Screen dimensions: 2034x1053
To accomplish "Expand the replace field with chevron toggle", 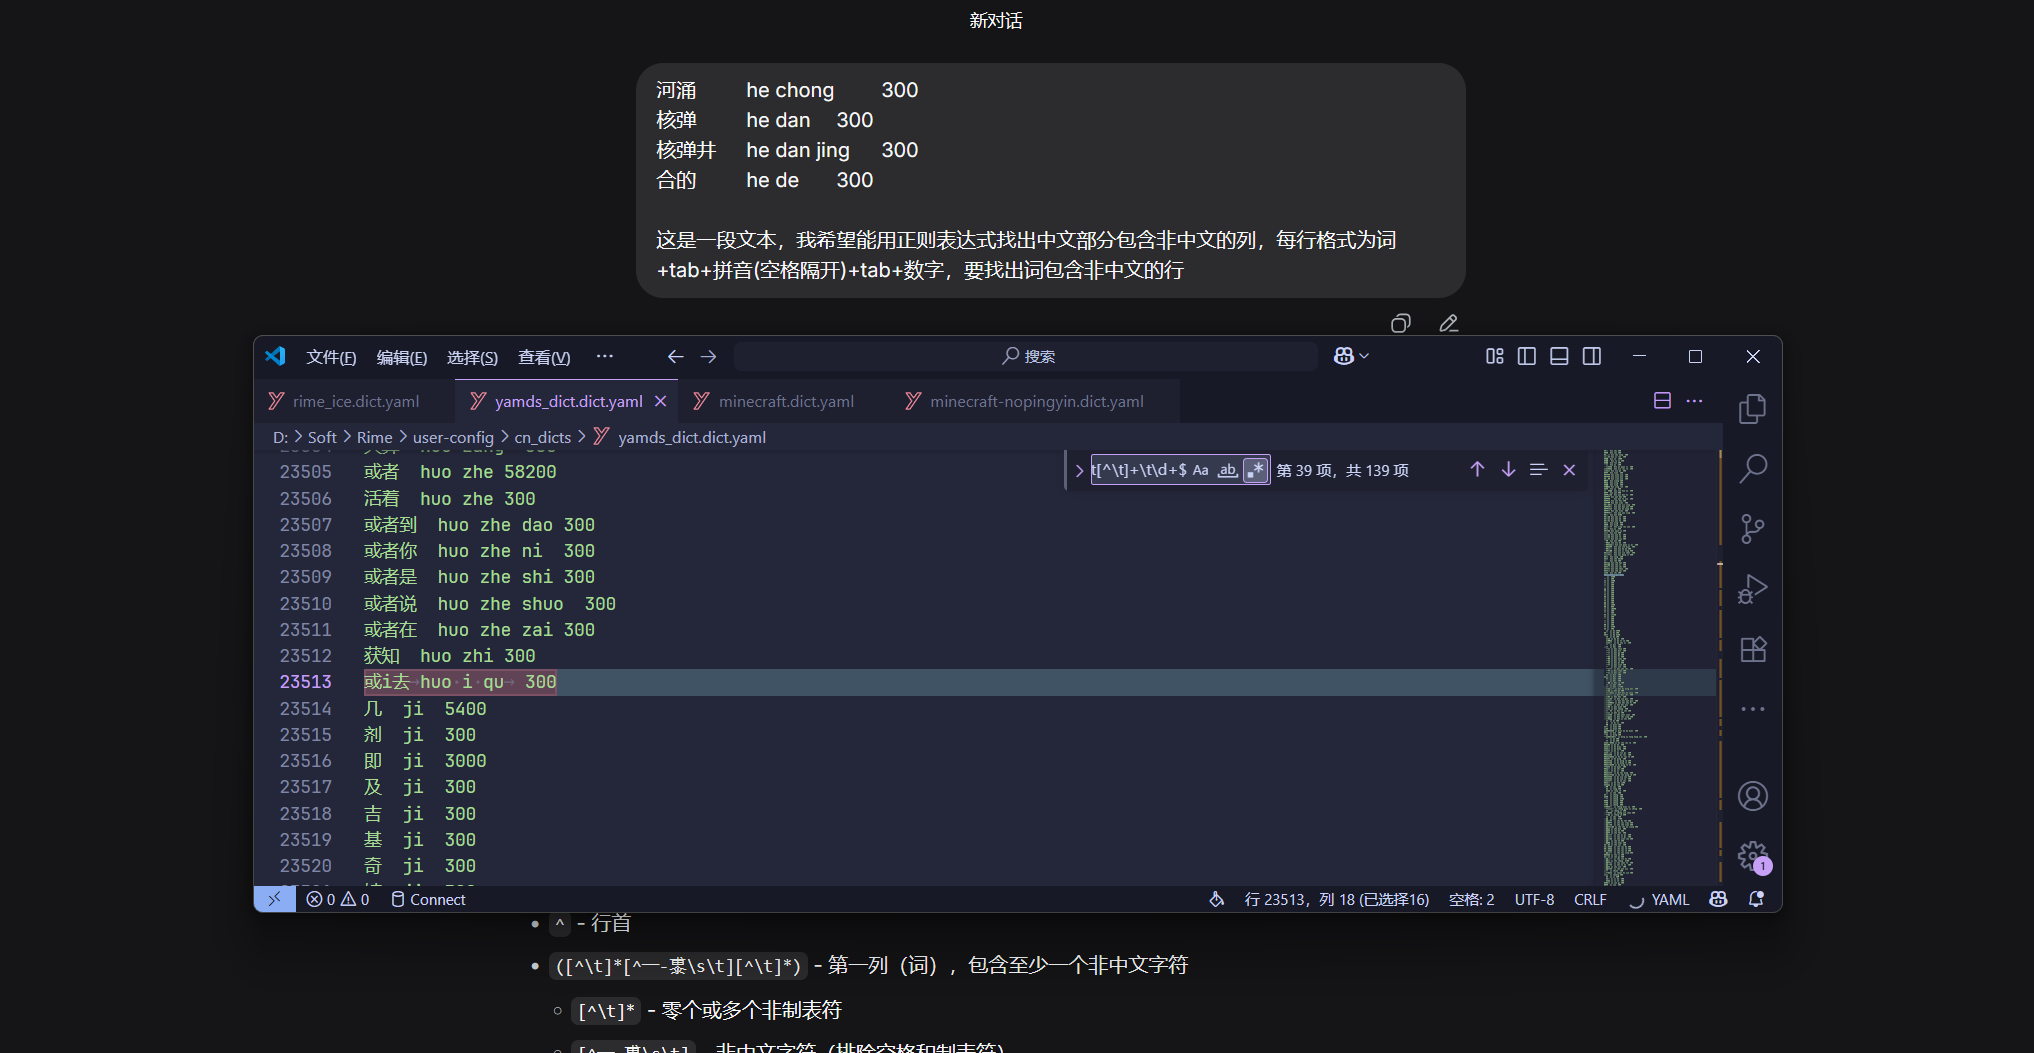I will [x=1079, y=470].
